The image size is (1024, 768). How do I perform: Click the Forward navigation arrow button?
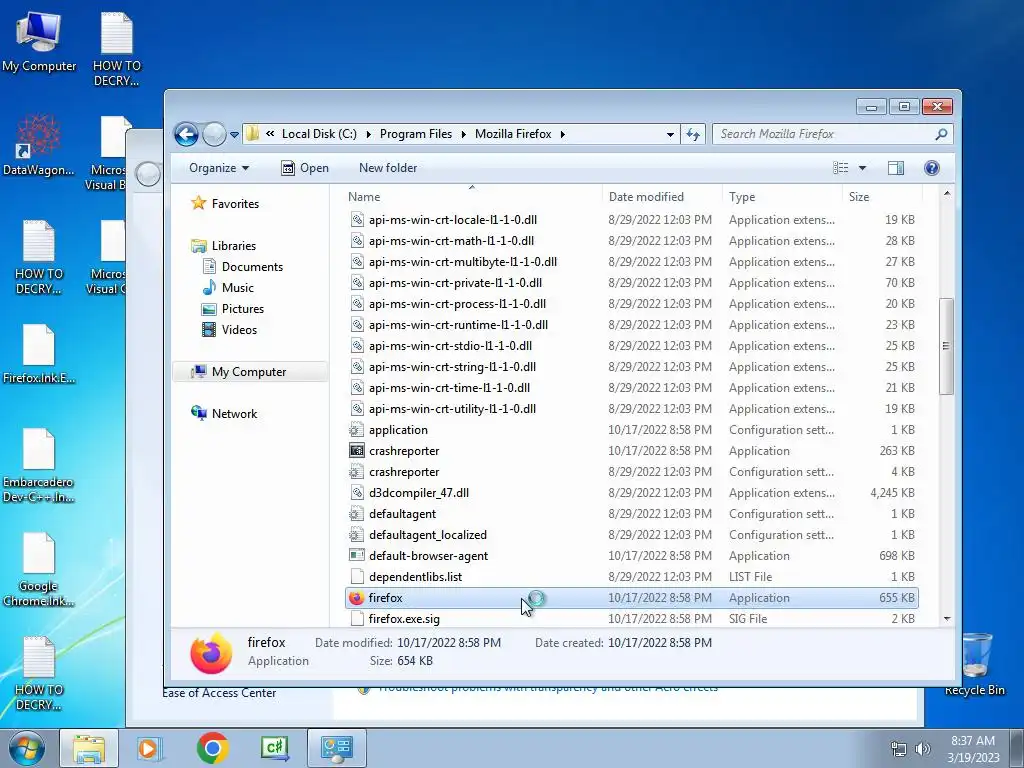214,135
